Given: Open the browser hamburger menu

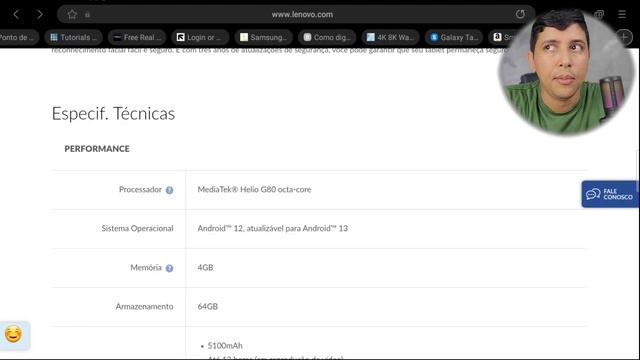Looking at the screenshot, I should pyautogui.click(x=622, y=14).
